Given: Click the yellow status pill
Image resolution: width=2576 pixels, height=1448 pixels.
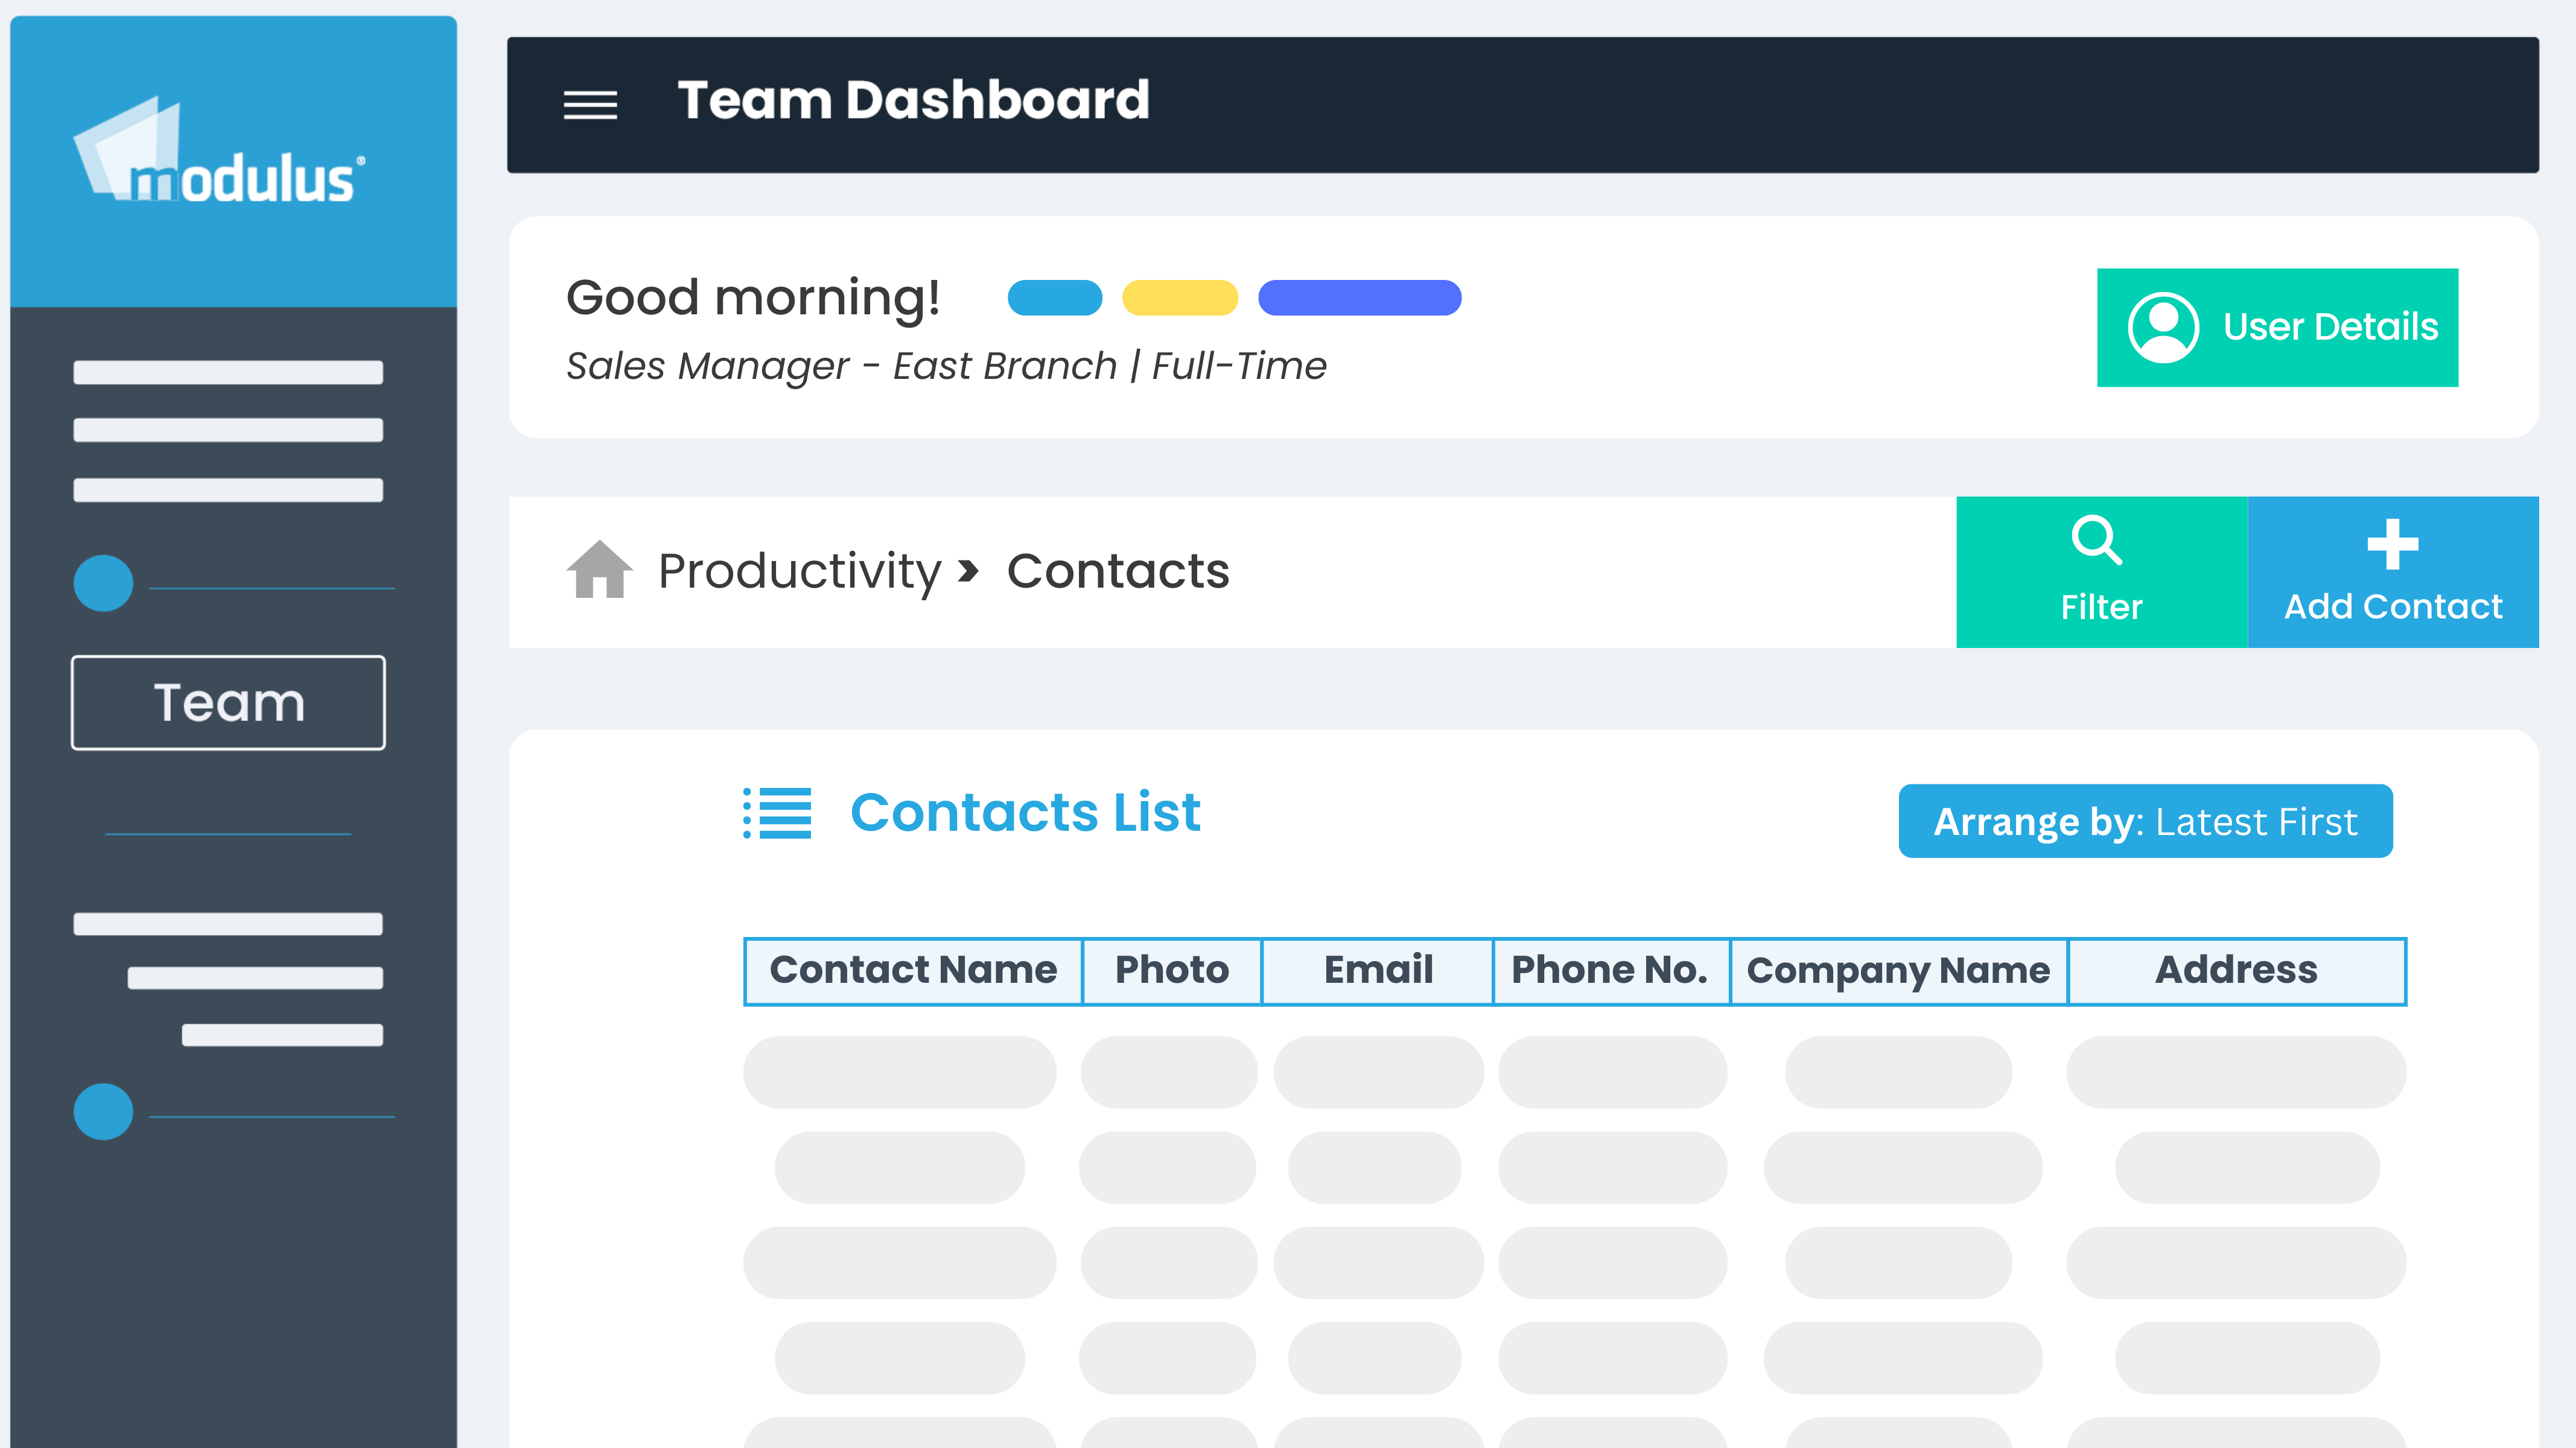Looking at the screenshot, I should [x=1180, y=298].
